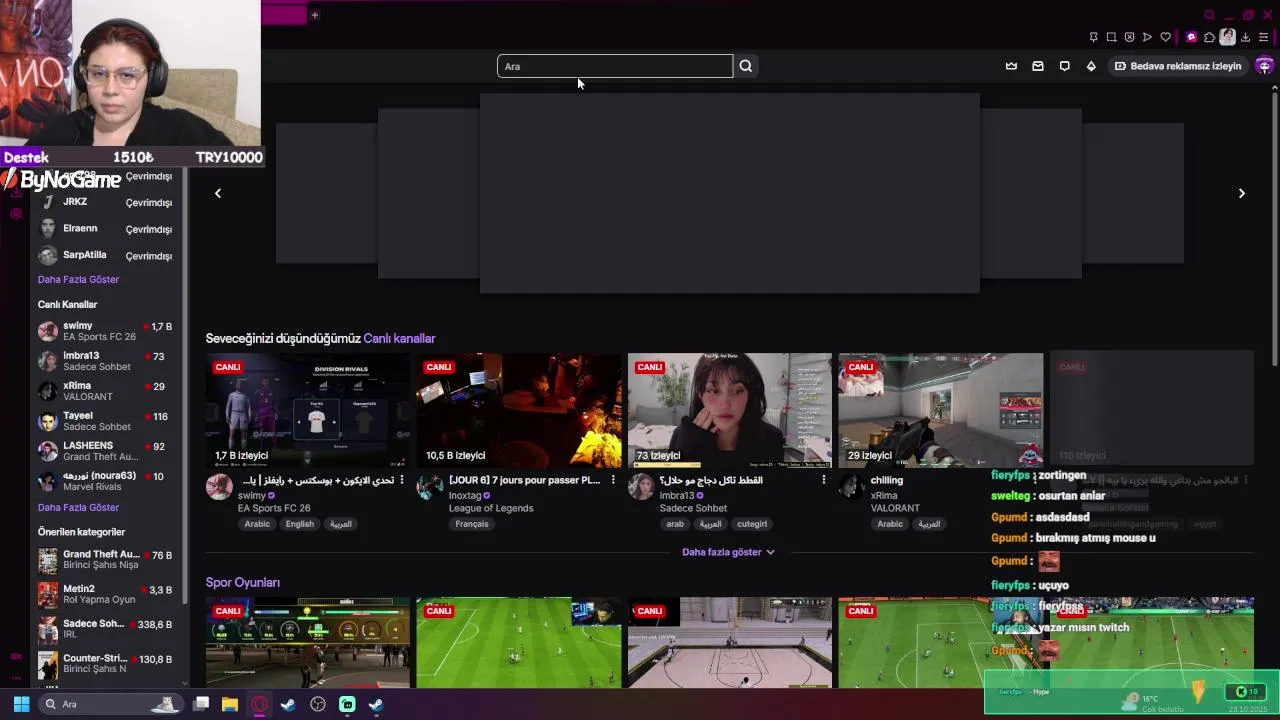Expand live channels Daha Fazla Göster link

tap(78, 508)
